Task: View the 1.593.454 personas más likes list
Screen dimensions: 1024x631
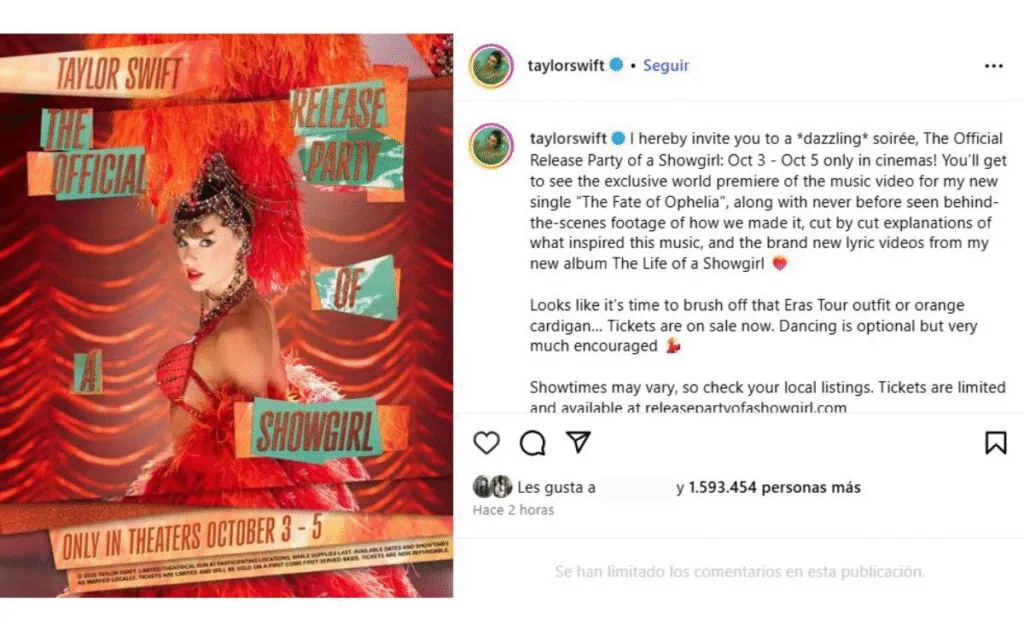Action: [x=774, y=487]
